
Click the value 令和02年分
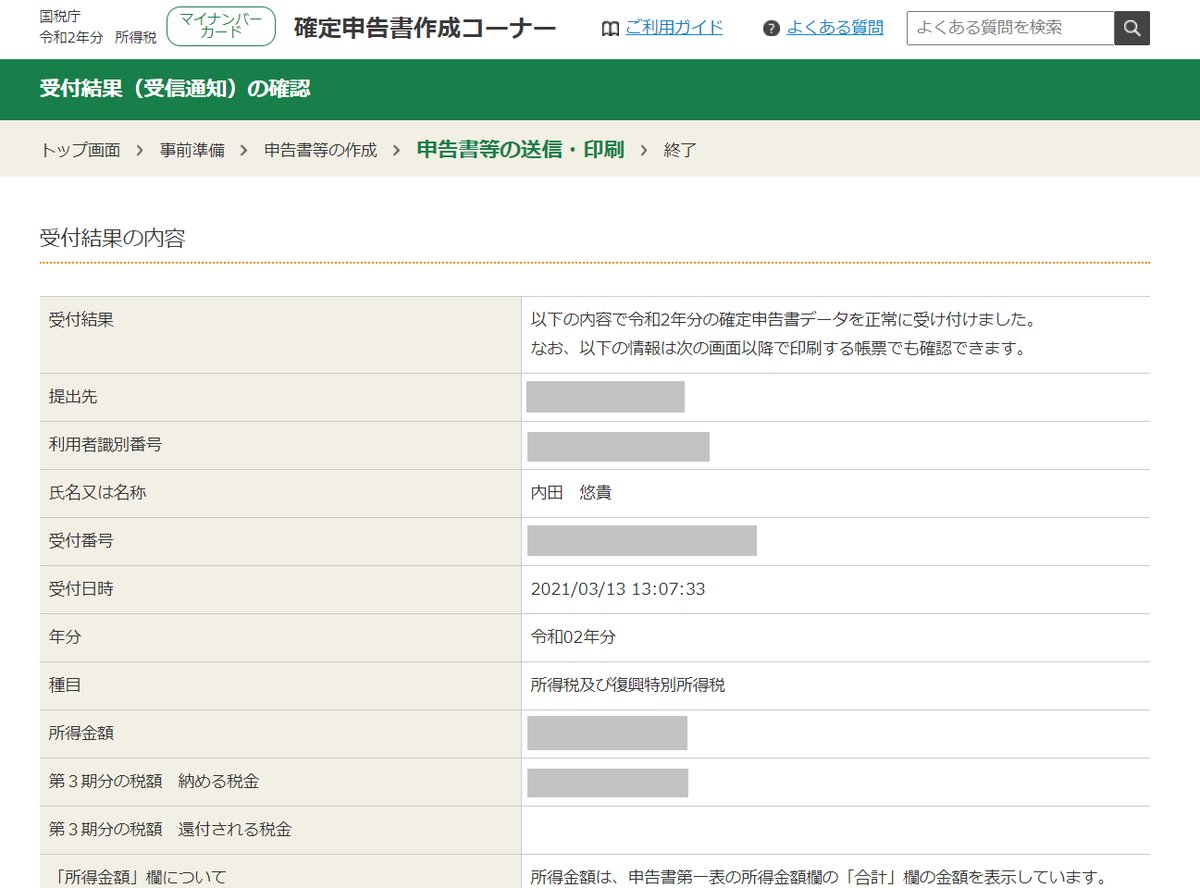click(573, 637)
